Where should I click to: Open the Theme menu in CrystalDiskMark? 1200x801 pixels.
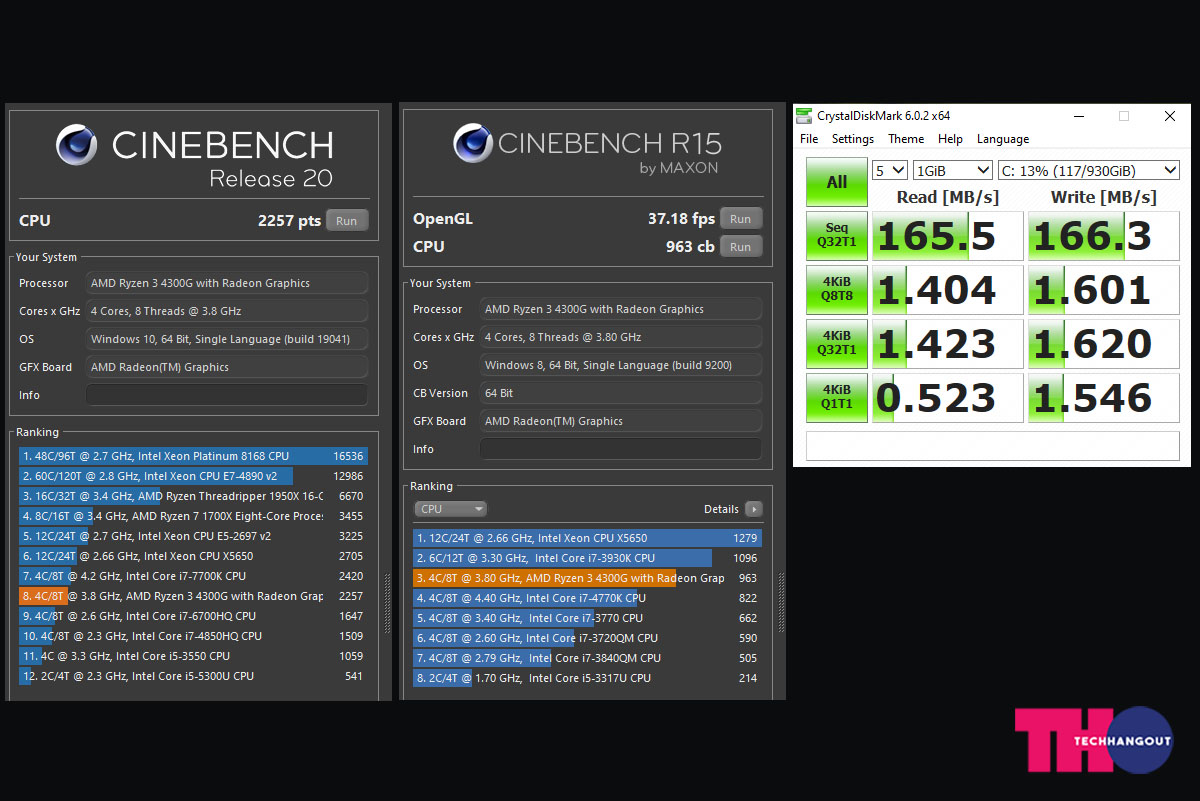pyautogui.click(x=906, y=139)
